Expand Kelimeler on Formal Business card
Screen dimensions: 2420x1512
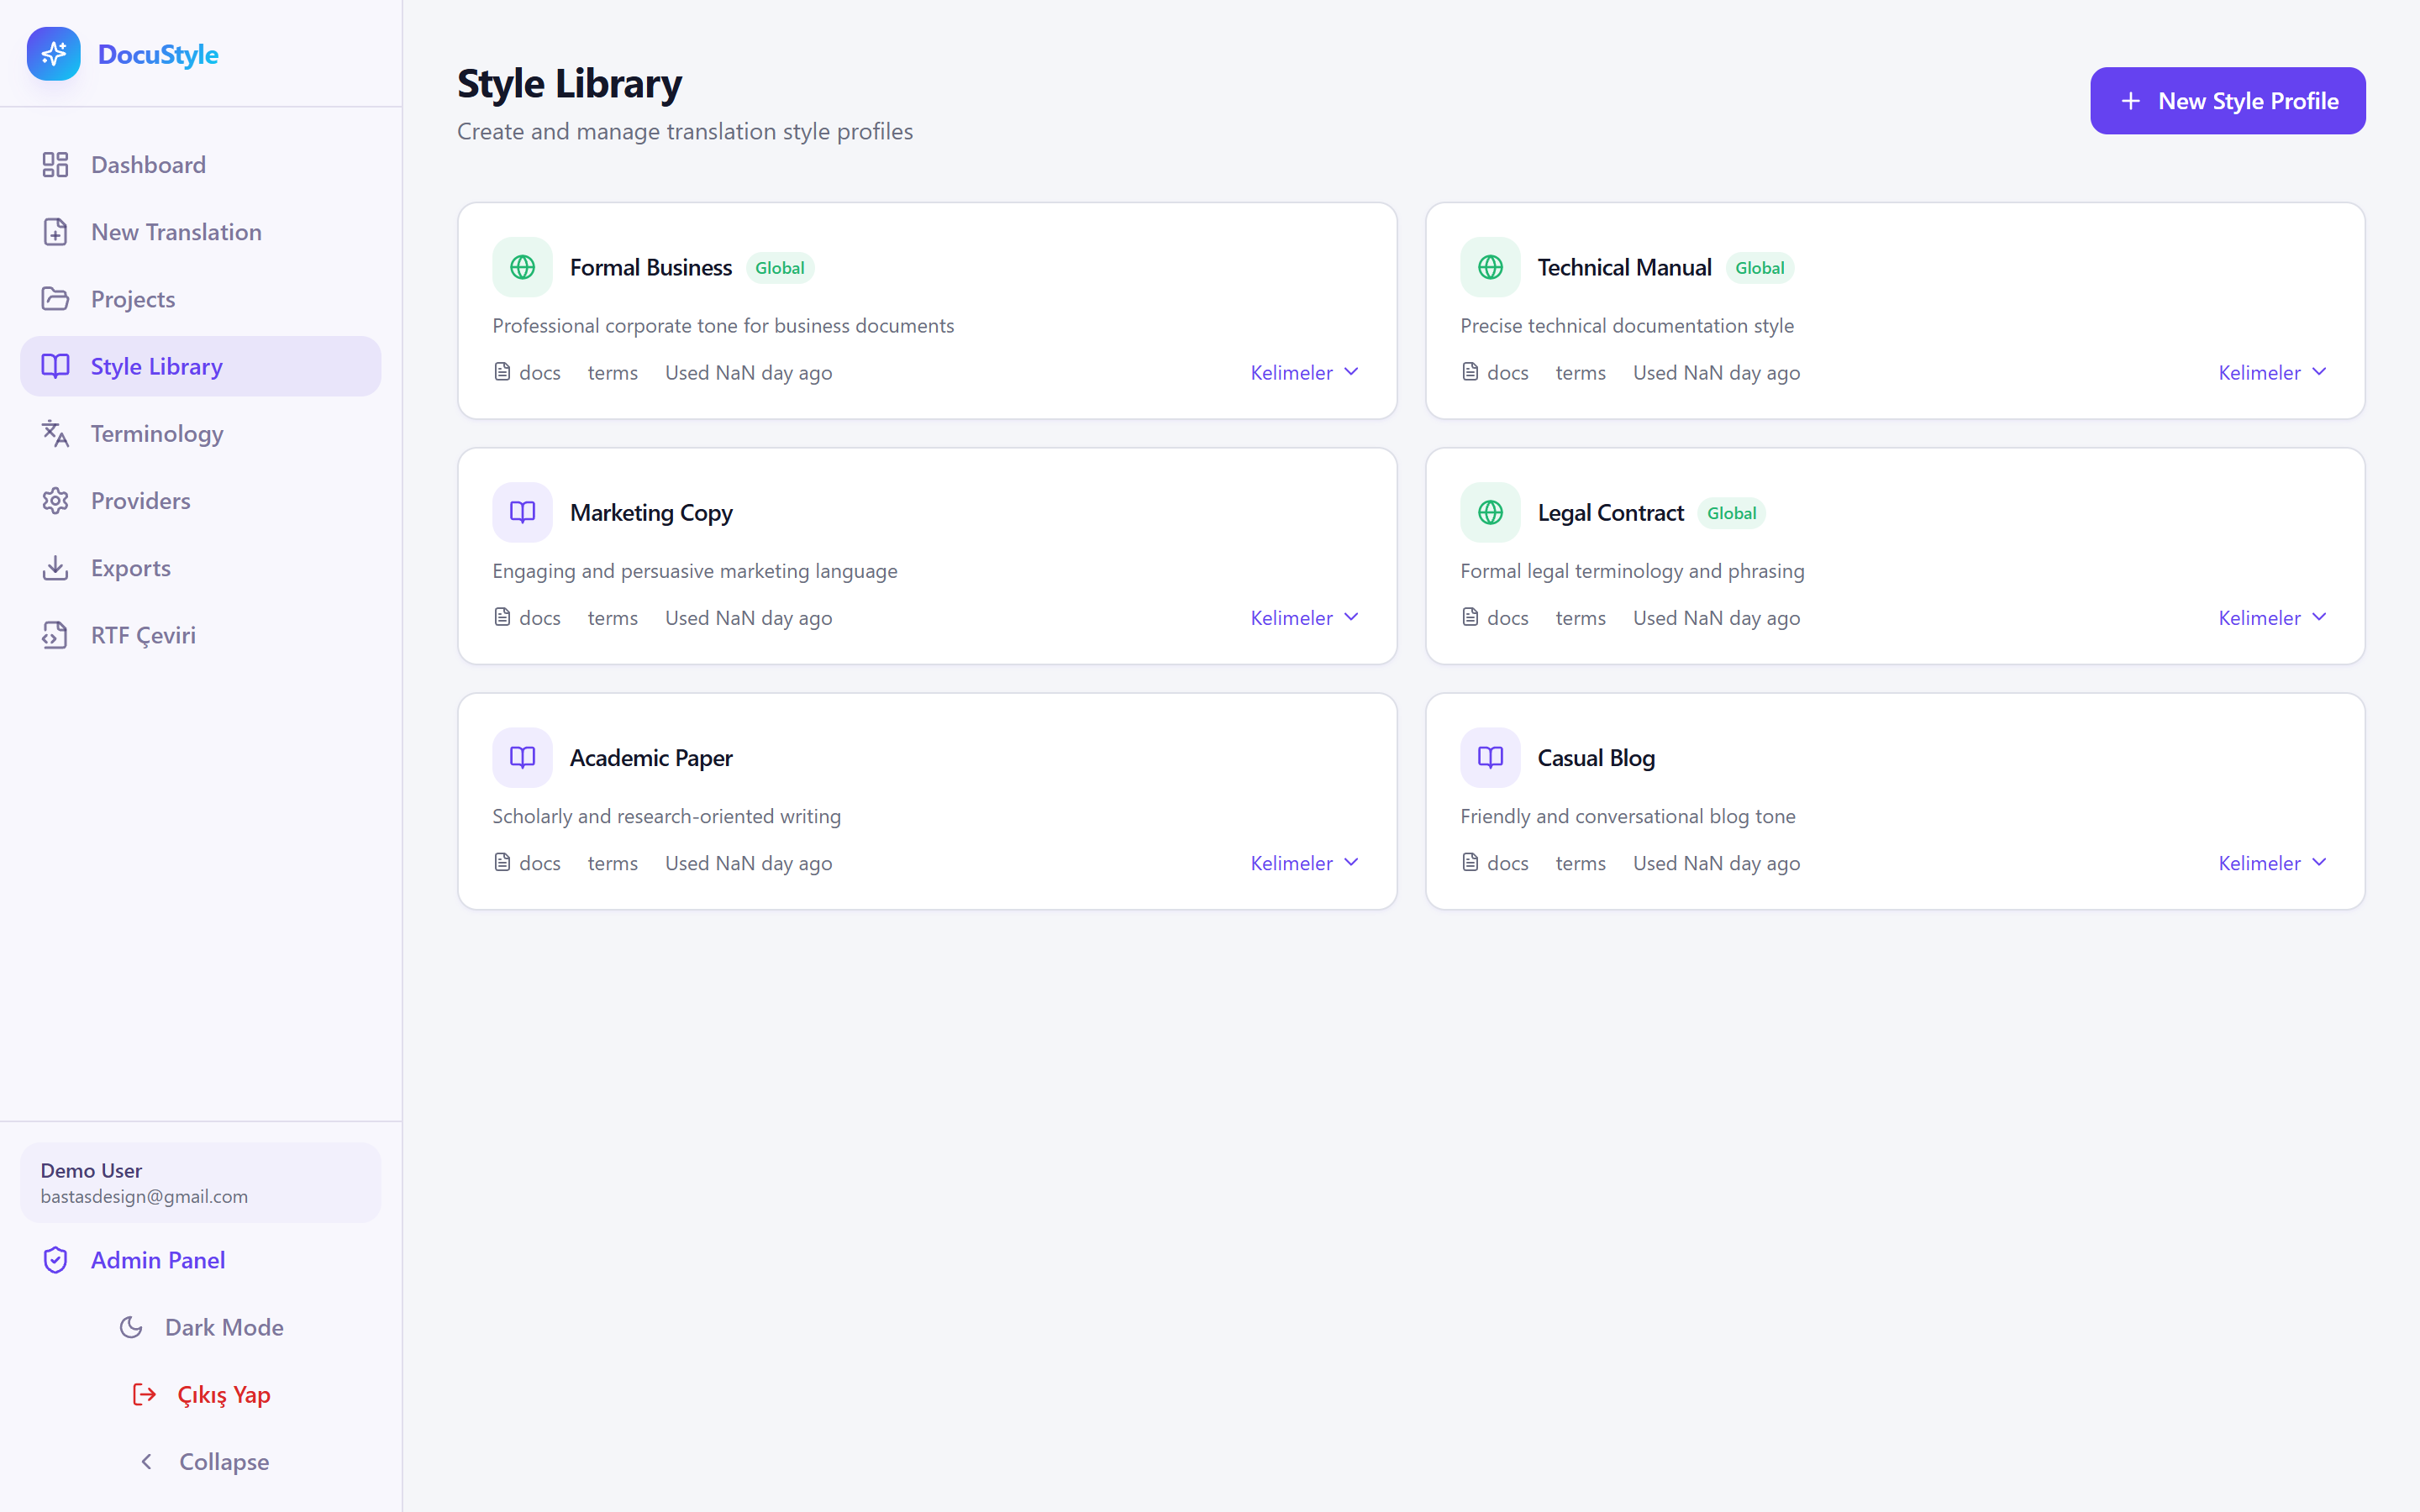[1304, 372]
